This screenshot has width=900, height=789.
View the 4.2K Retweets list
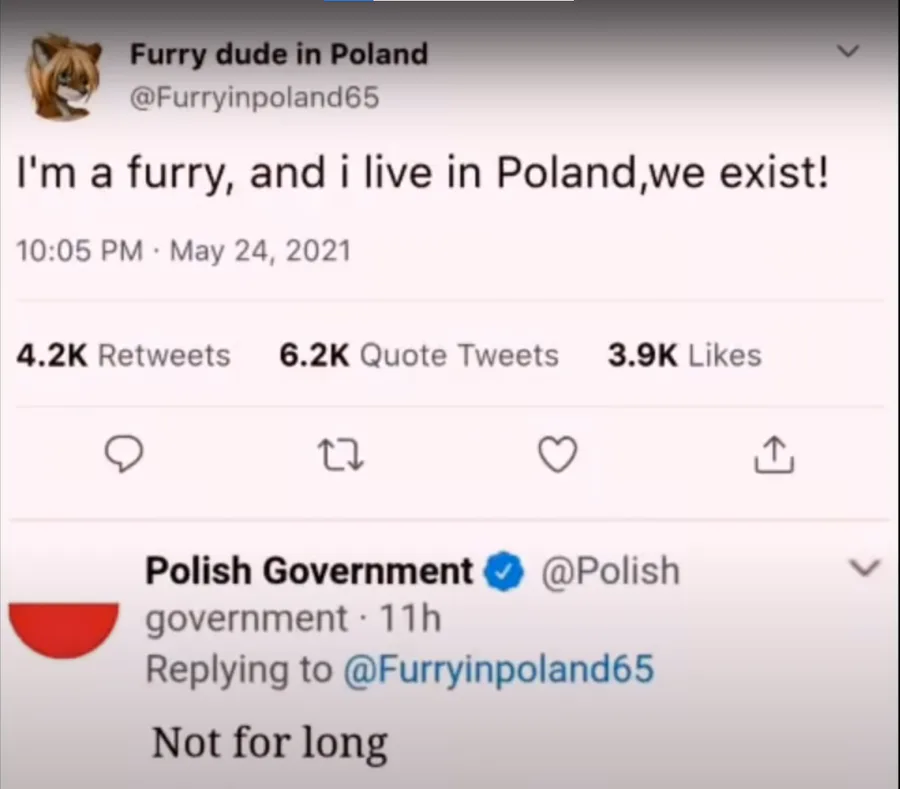[x=123, y=355]
